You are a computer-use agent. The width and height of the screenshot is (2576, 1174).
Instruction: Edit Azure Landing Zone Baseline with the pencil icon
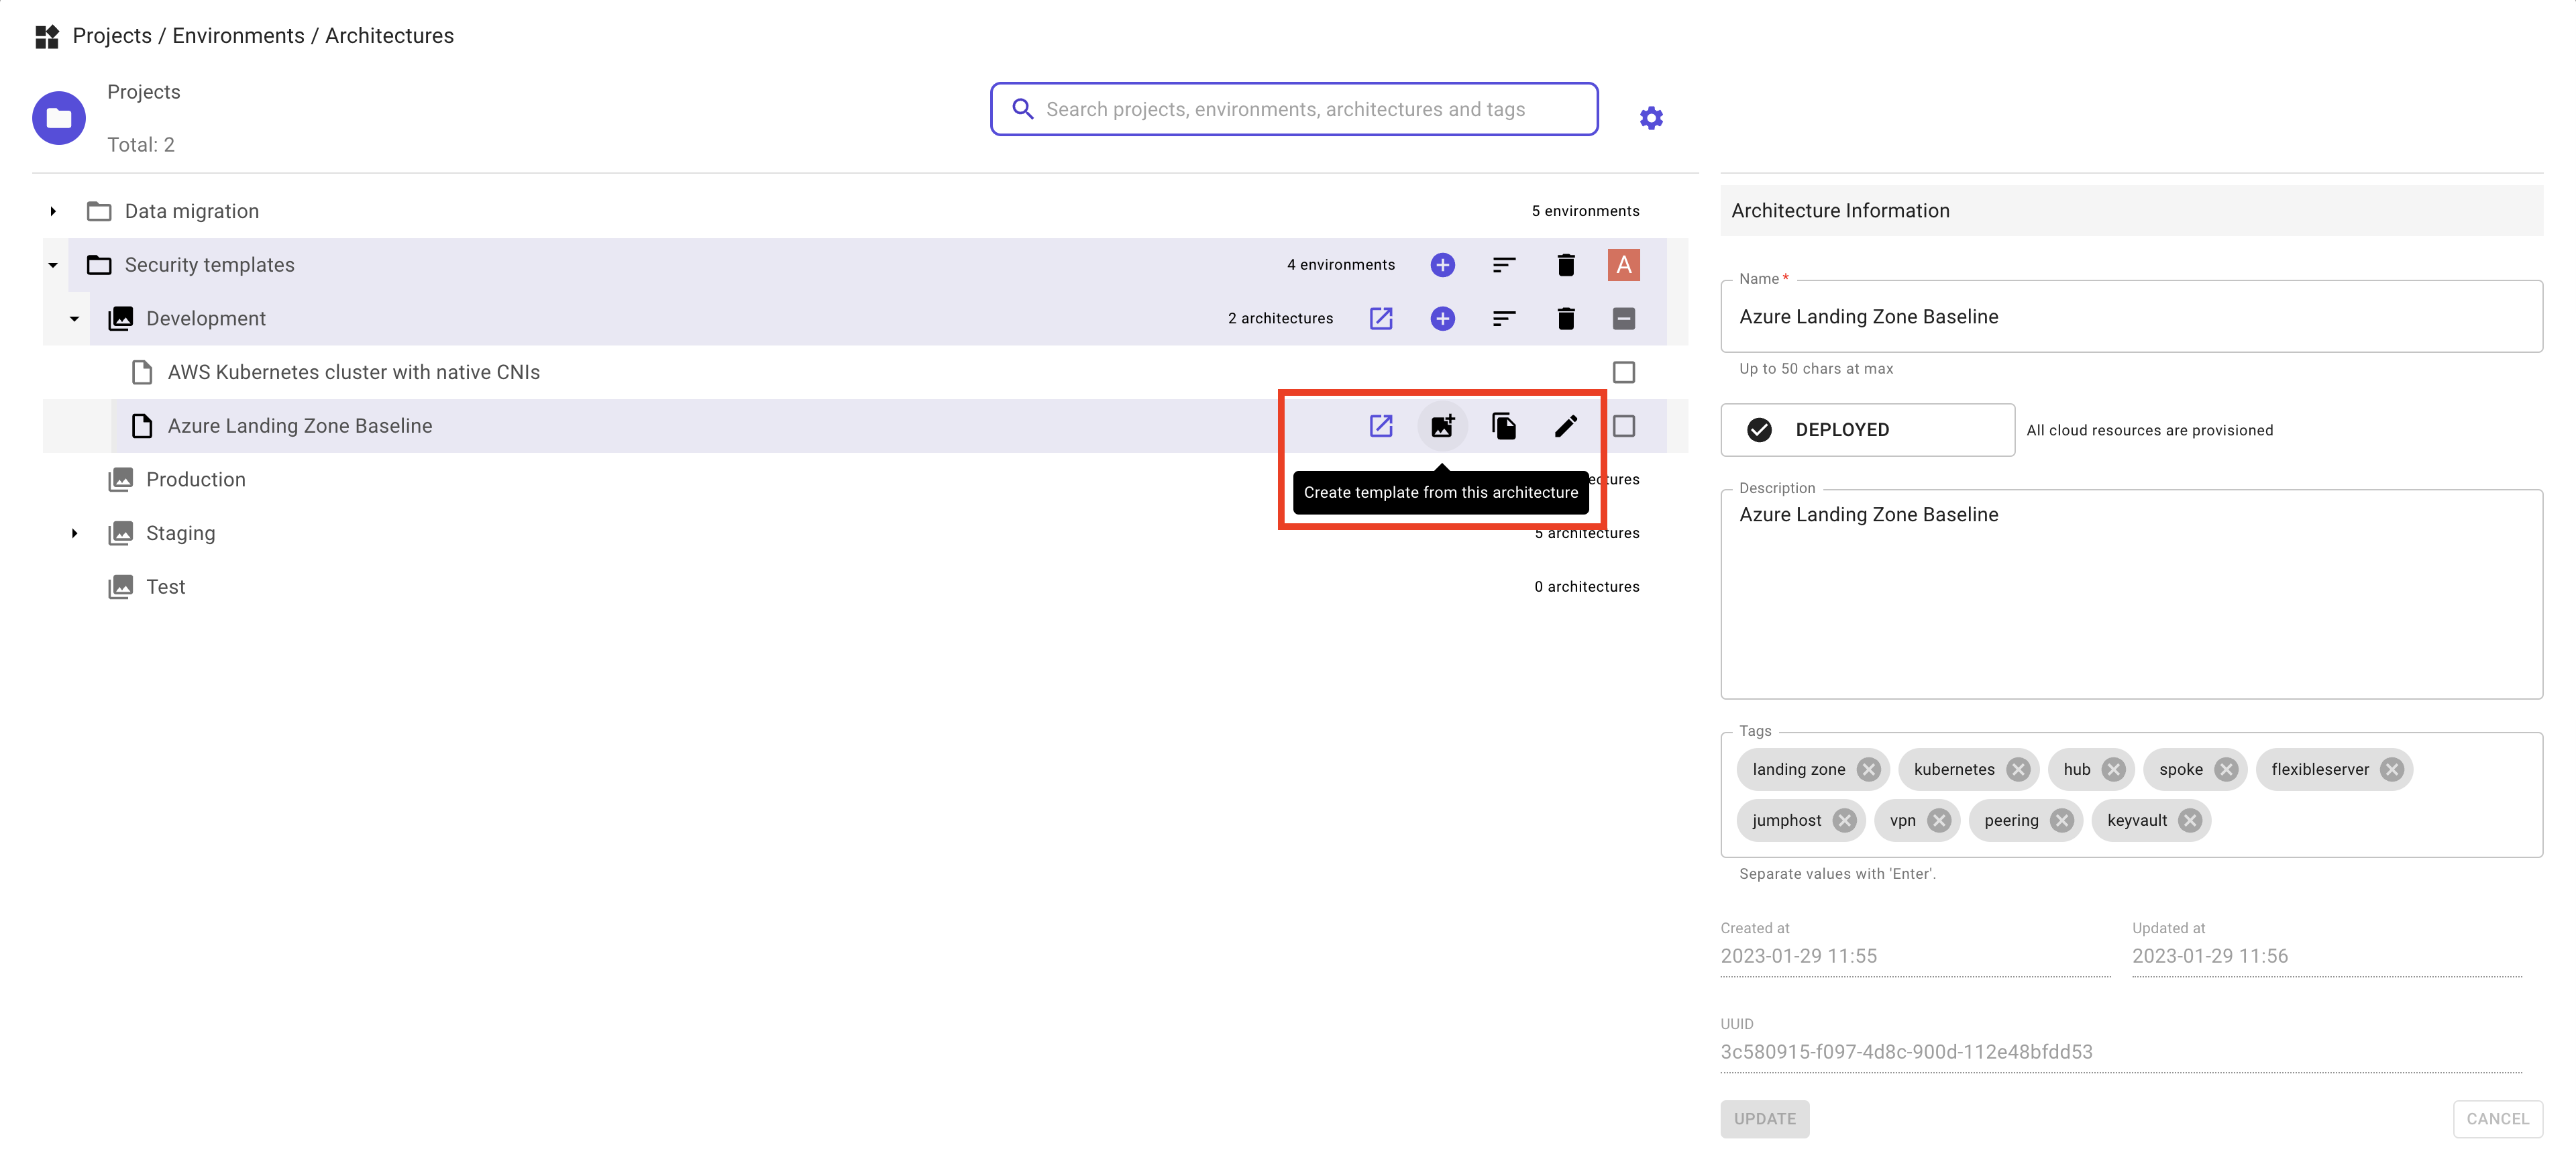coord(1566,426)
